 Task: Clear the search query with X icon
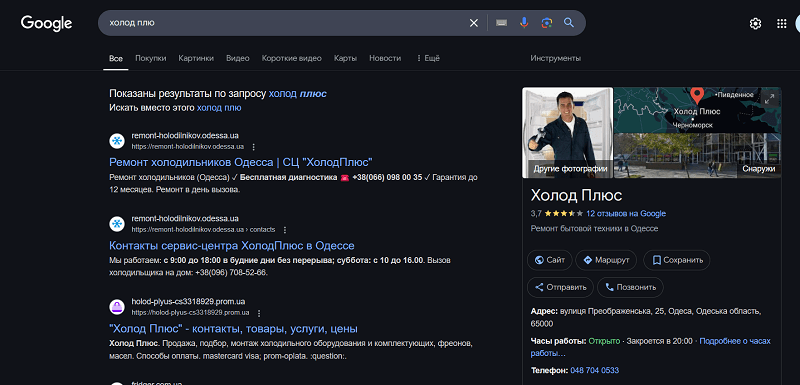474,23
